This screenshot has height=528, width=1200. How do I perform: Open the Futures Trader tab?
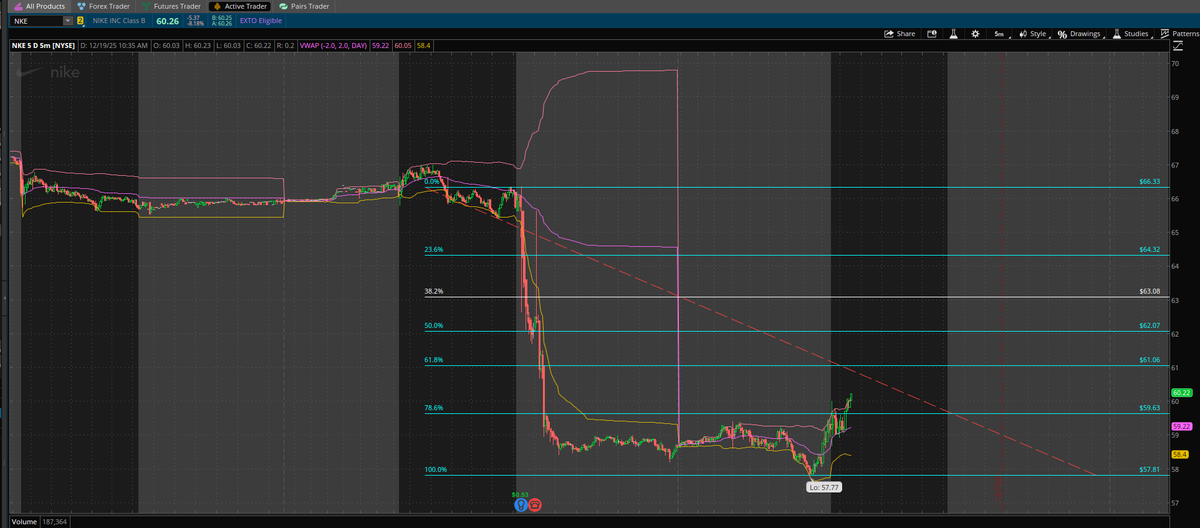click(x=171, y=6)
